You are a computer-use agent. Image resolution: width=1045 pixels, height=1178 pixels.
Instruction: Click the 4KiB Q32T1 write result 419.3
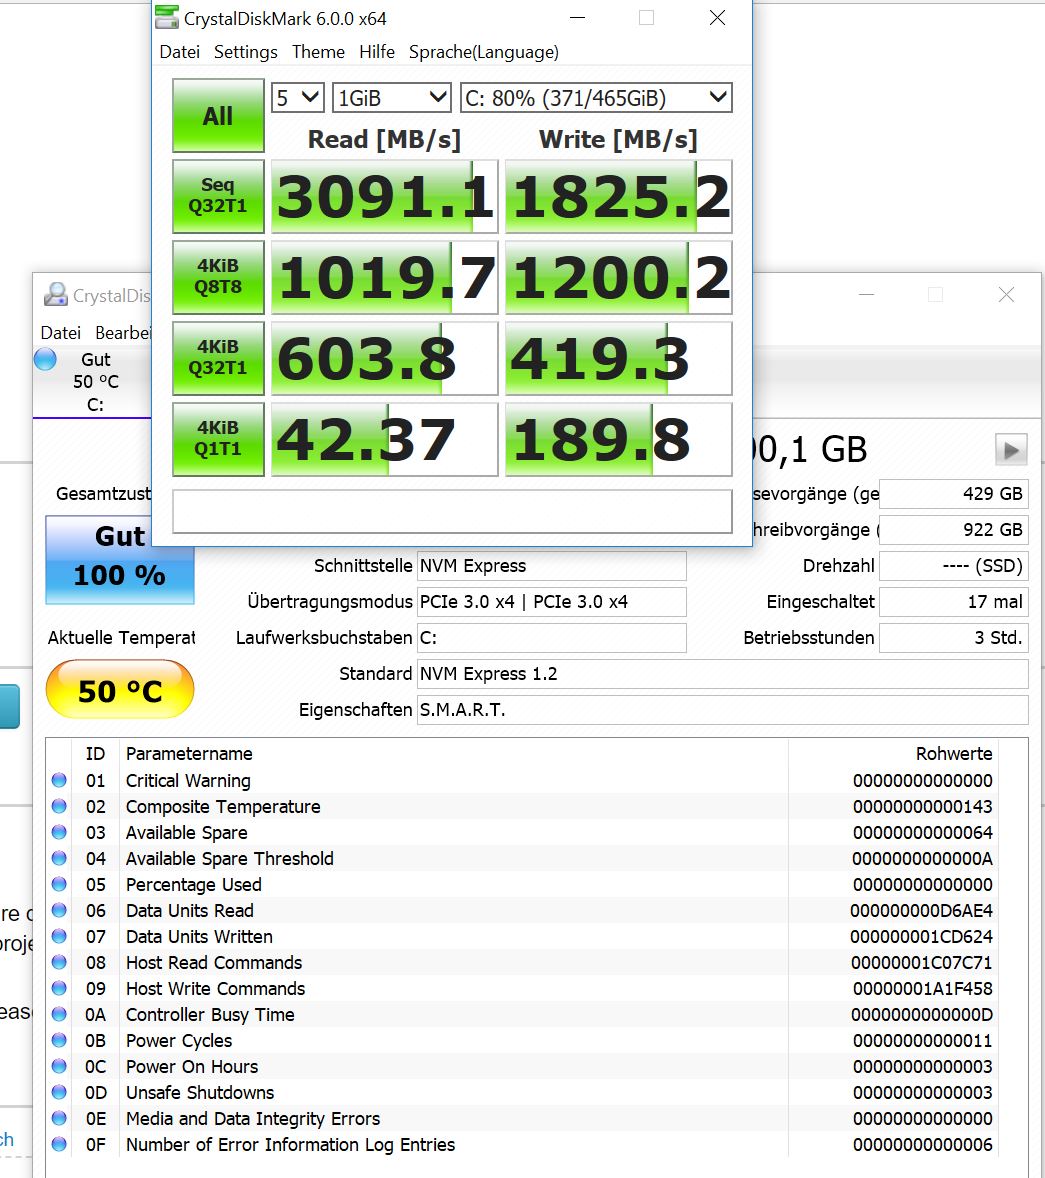[x=618, y=358]
